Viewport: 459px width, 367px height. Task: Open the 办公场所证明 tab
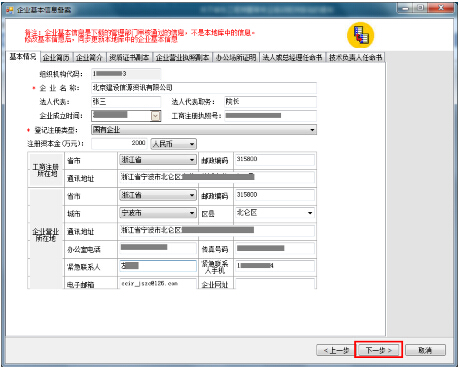(236, 57)
